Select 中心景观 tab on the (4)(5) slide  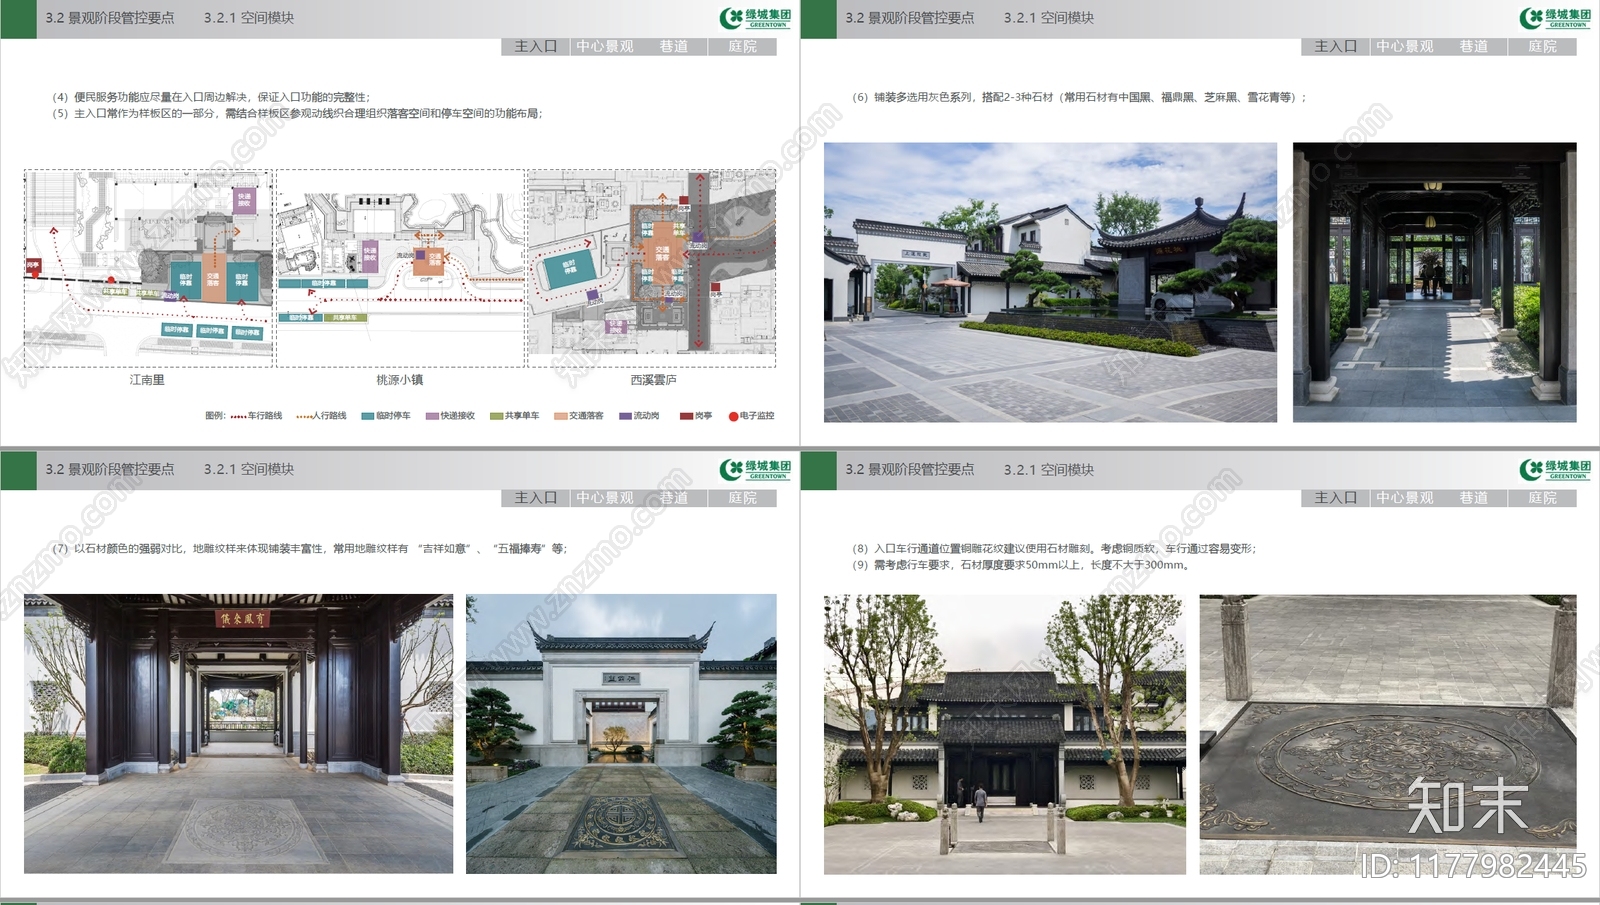click(604, 47)
